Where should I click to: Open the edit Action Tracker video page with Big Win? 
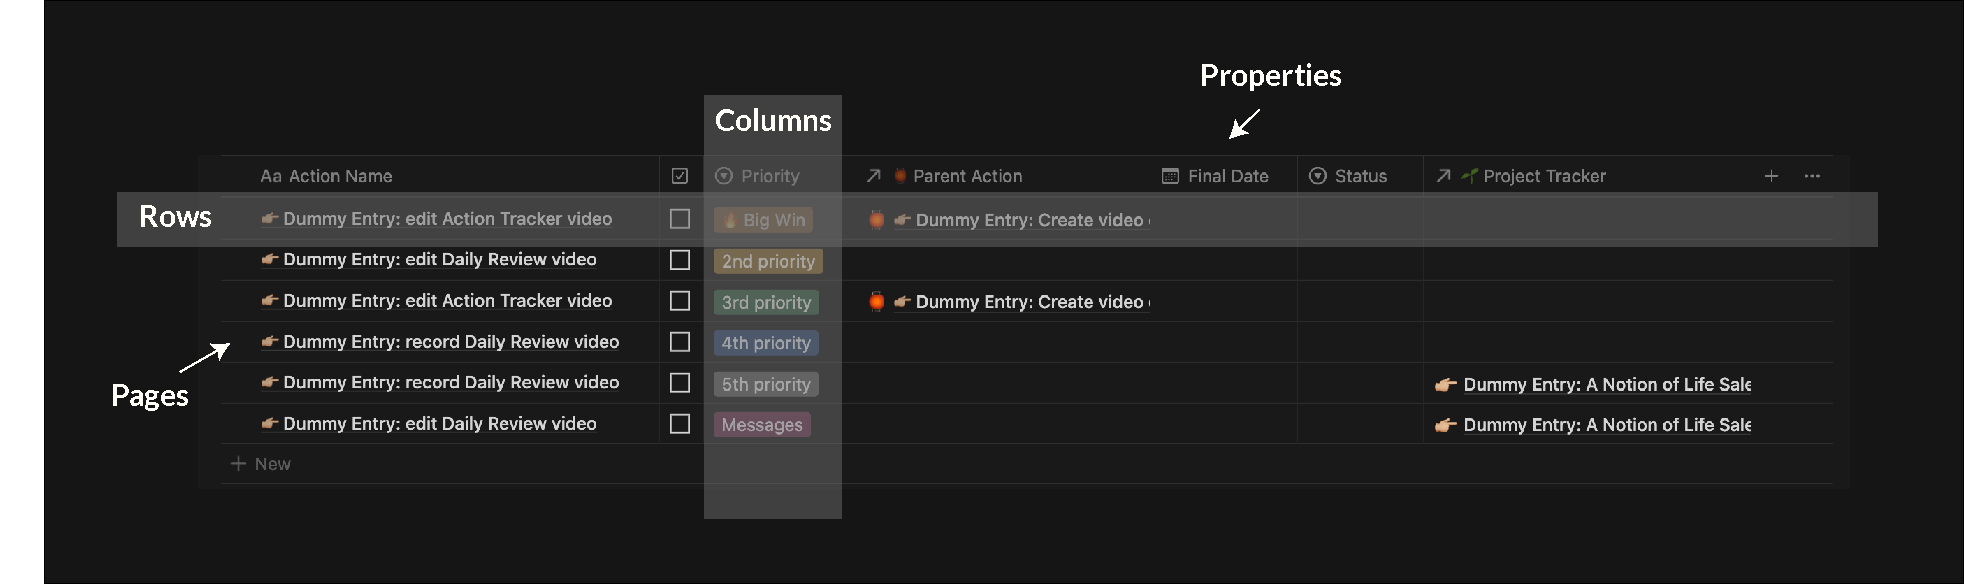click(436, 219)
